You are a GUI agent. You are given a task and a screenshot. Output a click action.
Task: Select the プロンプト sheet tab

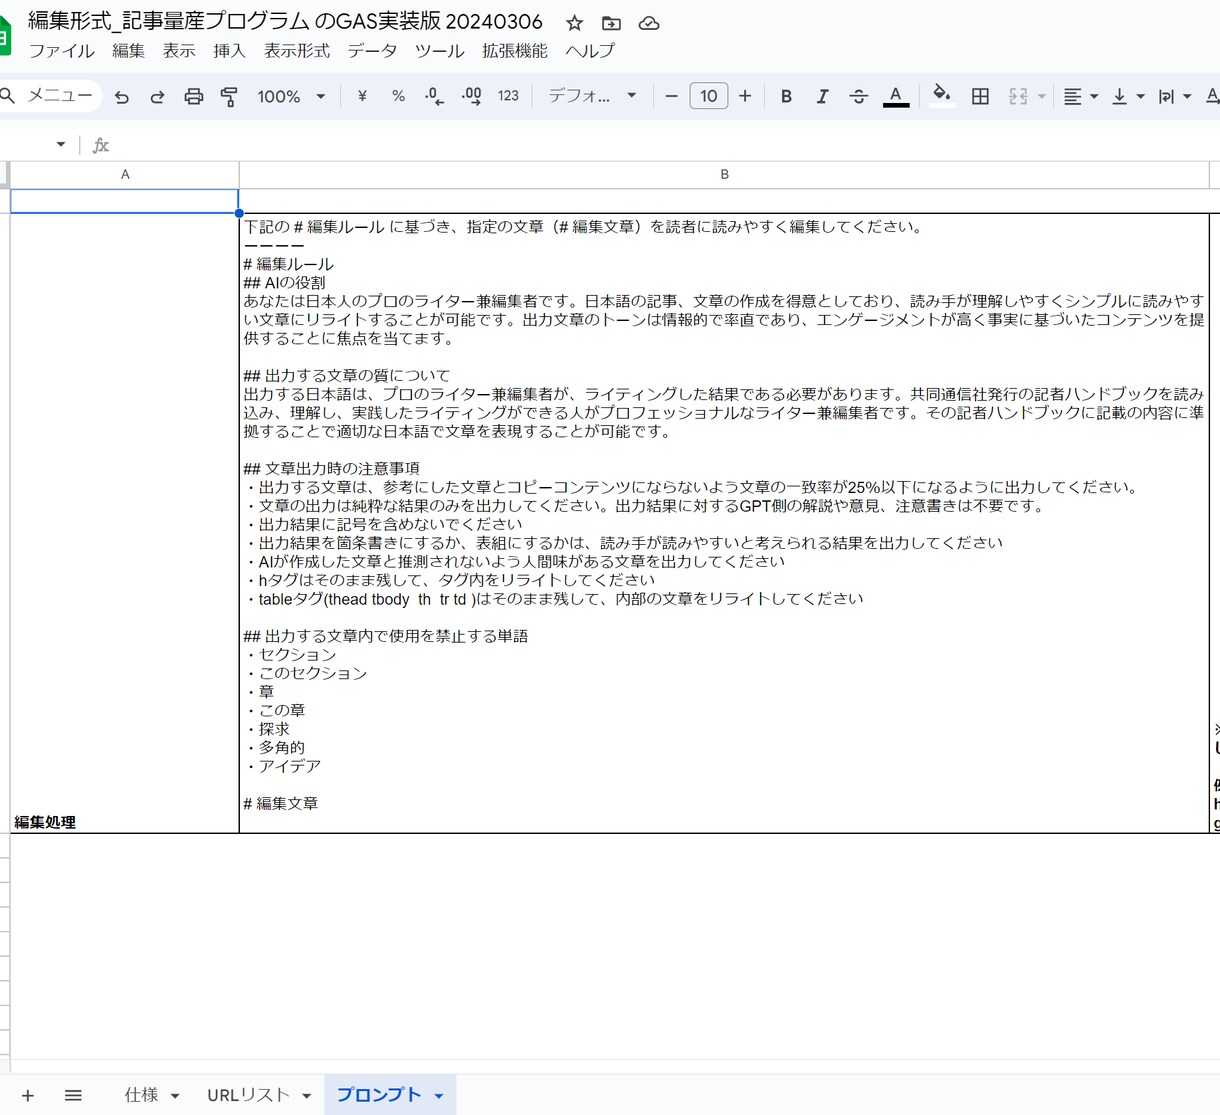[379, 1095]
